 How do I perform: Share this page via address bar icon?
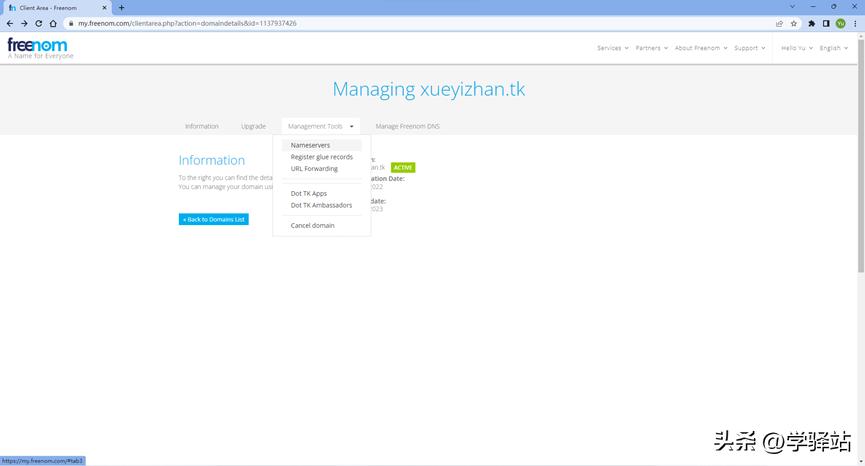pos(779,24)
